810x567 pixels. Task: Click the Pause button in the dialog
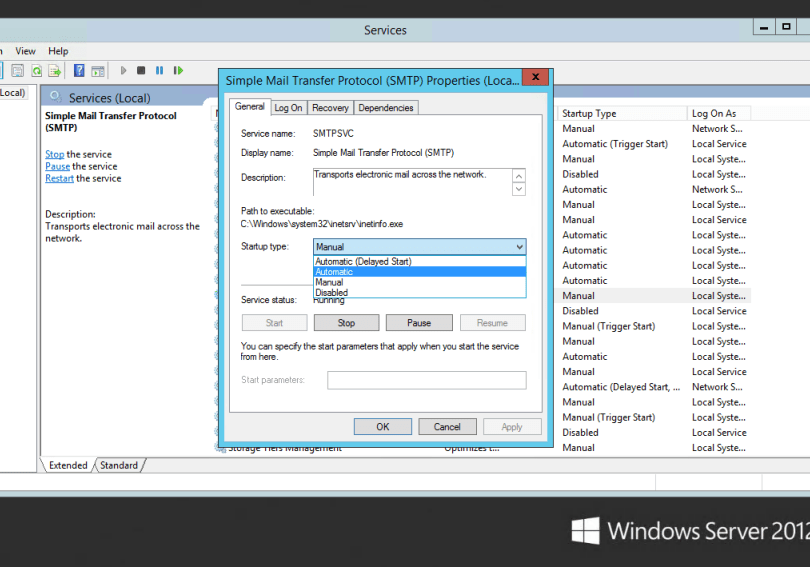pos(419,323)
